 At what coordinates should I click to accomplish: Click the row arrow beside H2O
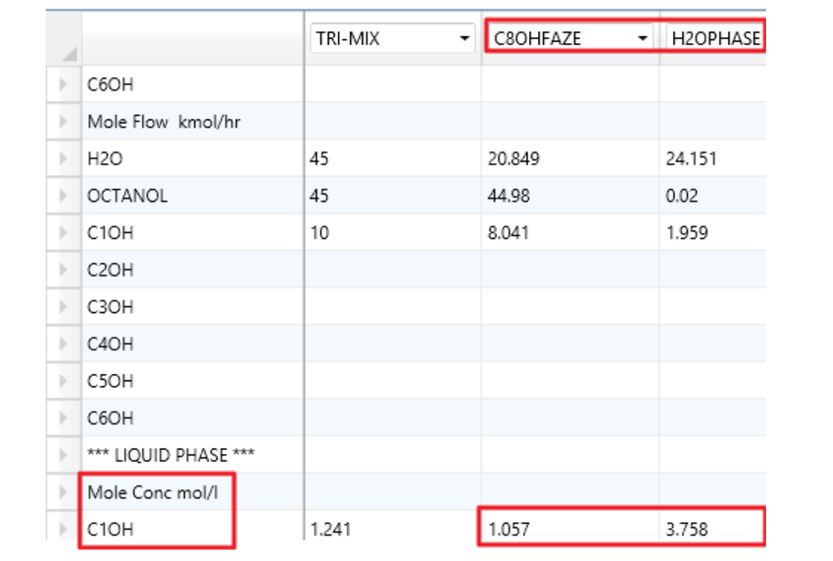click(x=64, y=159)
